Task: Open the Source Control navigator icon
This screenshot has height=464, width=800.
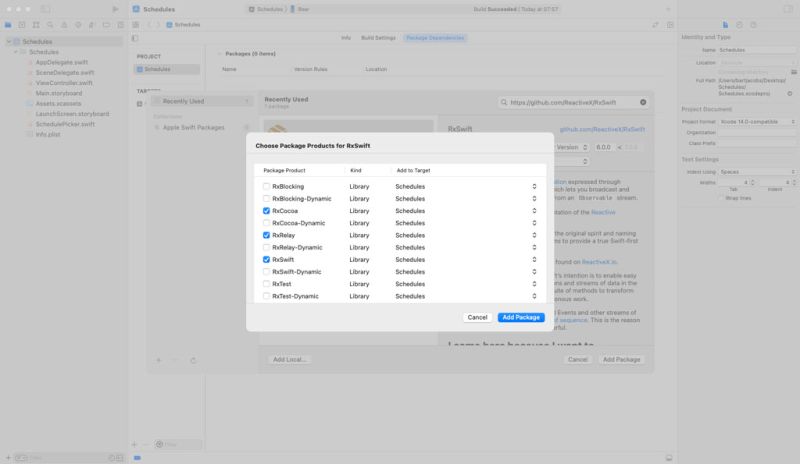Action: pos(22,25)
